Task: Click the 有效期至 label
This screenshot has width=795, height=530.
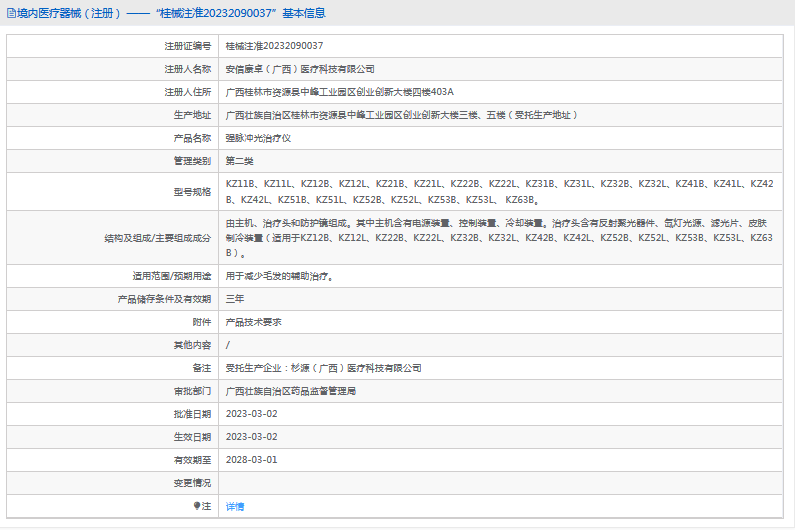Action: [192, 460]
